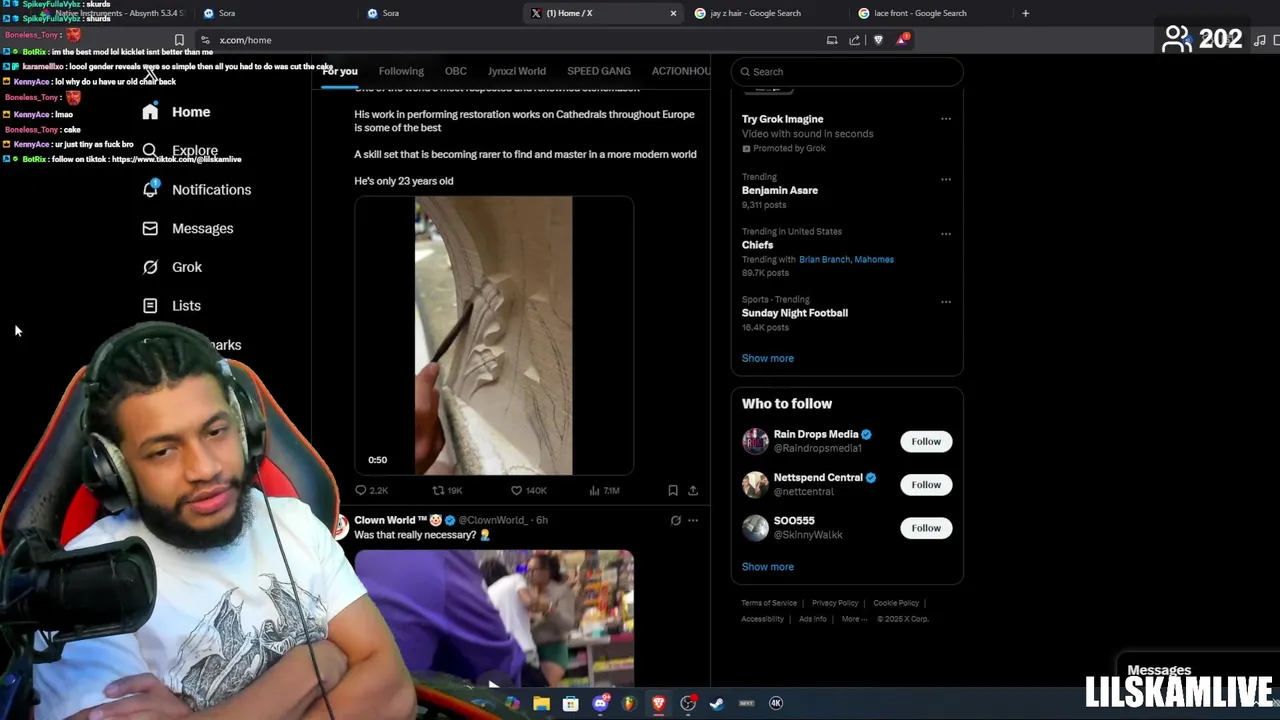Open Privacy Policy footer link
Viewport: 1280px width, 720px height.
point(835,603)
